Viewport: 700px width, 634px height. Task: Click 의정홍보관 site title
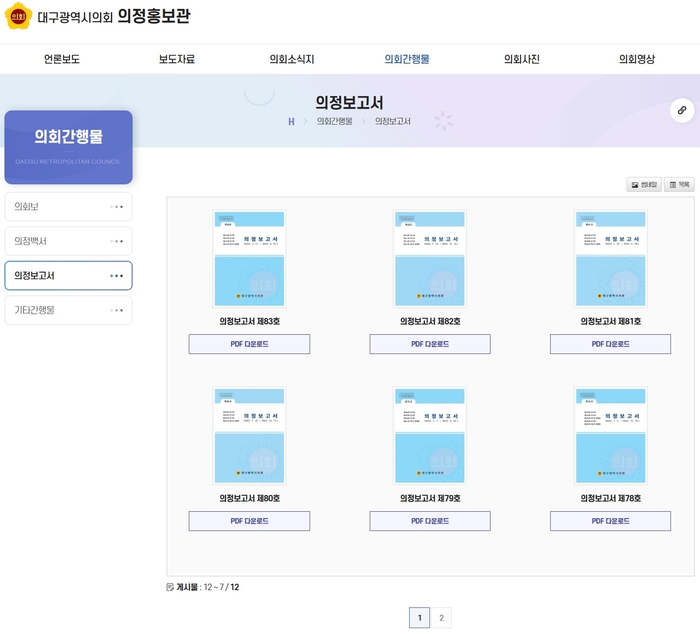click(154, 16)
